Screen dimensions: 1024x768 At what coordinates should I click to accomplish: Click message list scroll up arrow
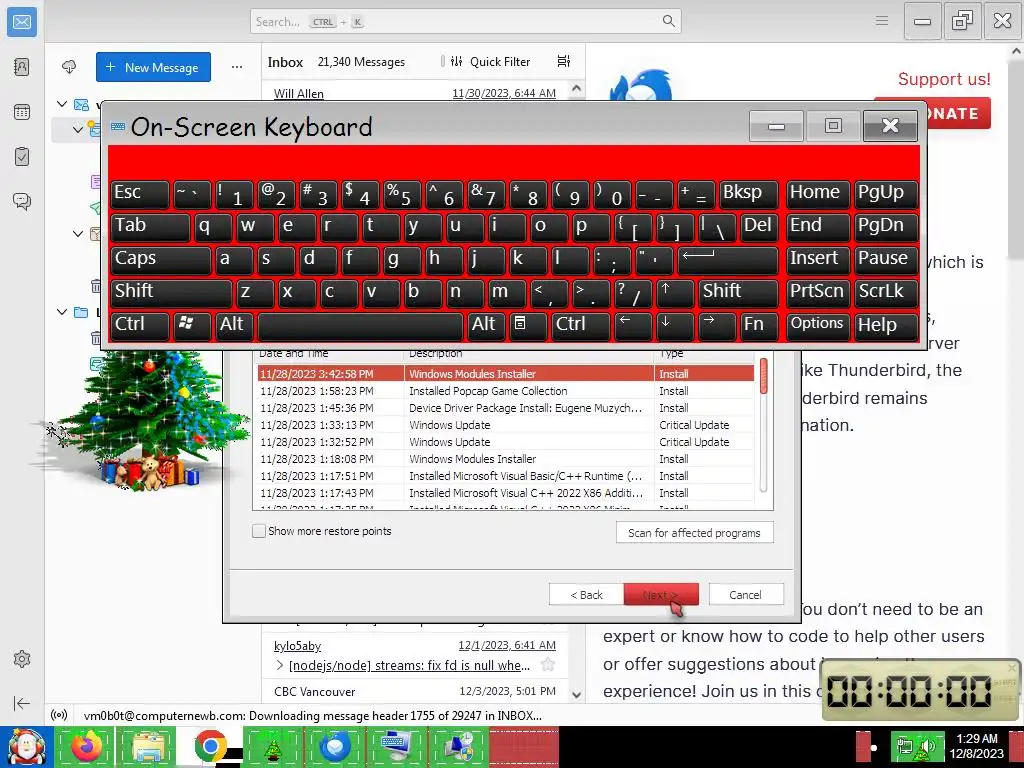click(576, 88)
